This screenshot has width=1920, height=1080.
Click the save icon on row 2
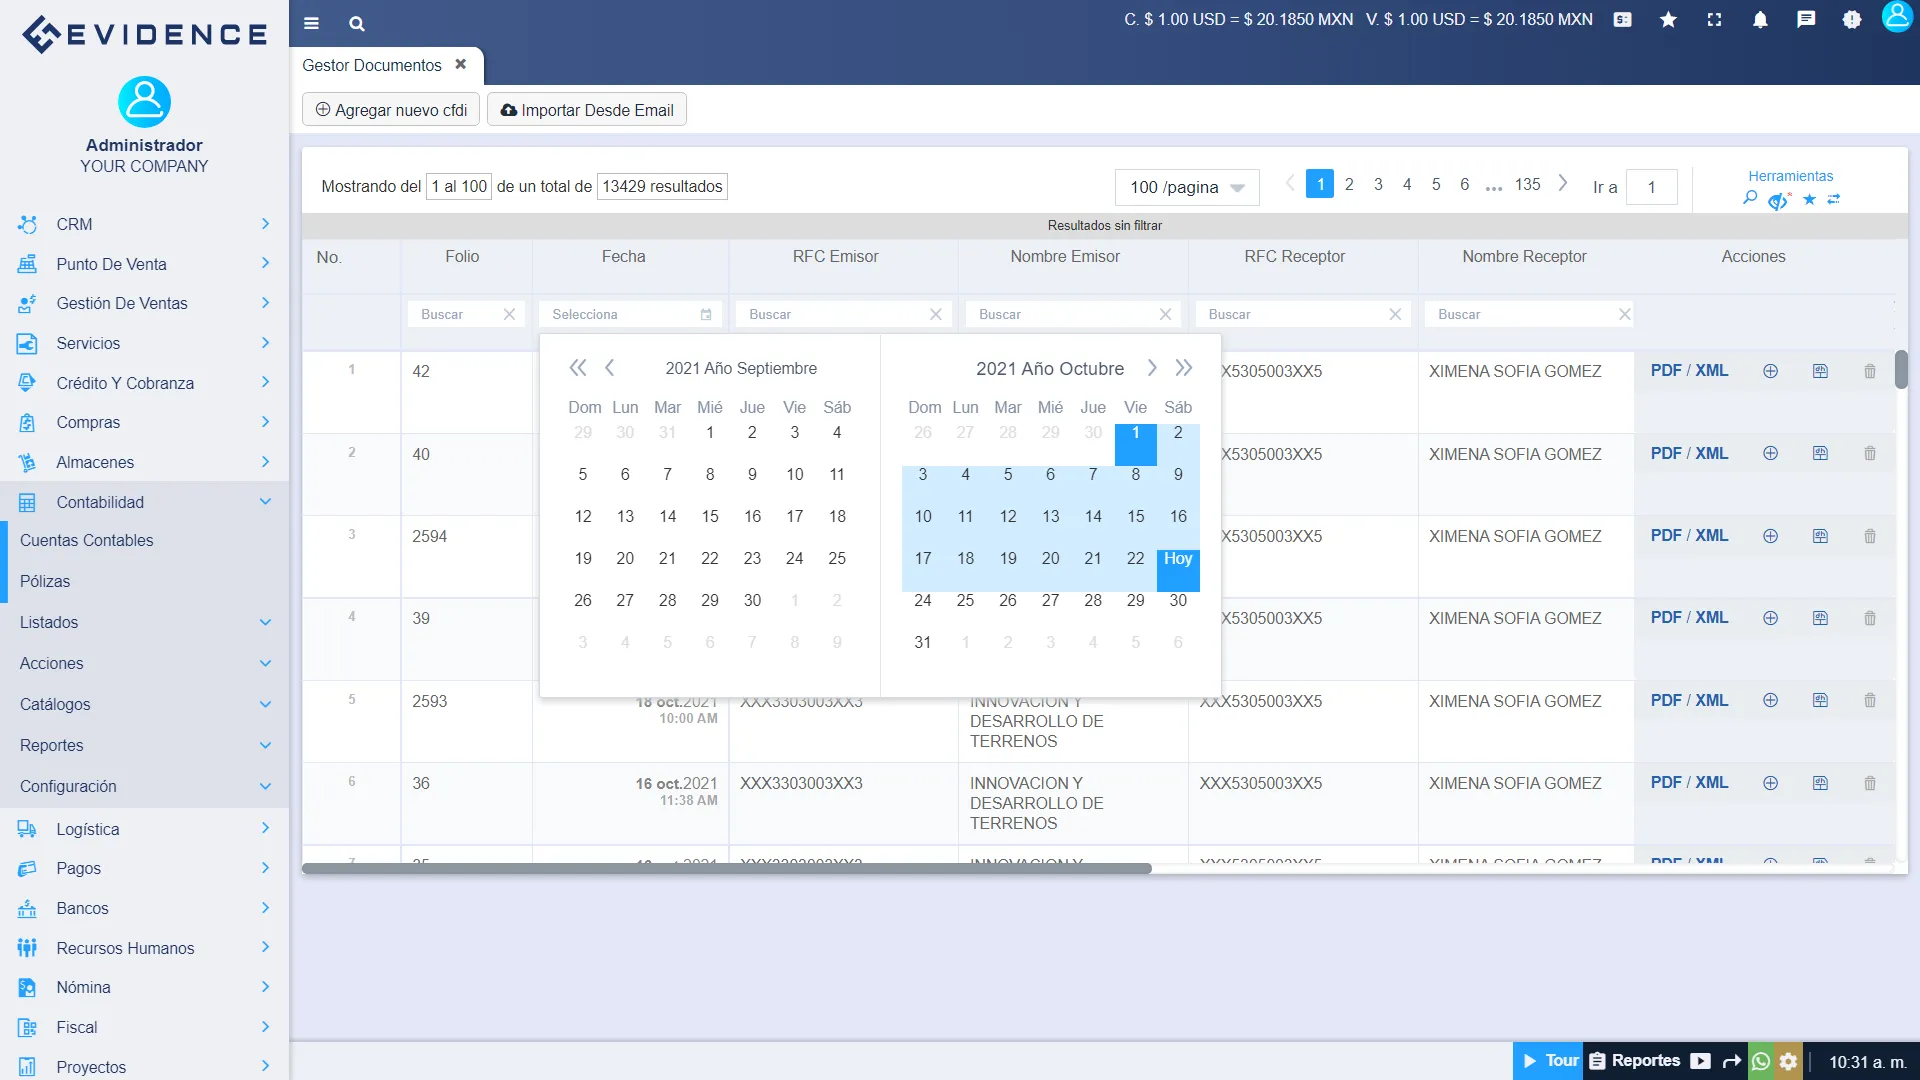1820,453
